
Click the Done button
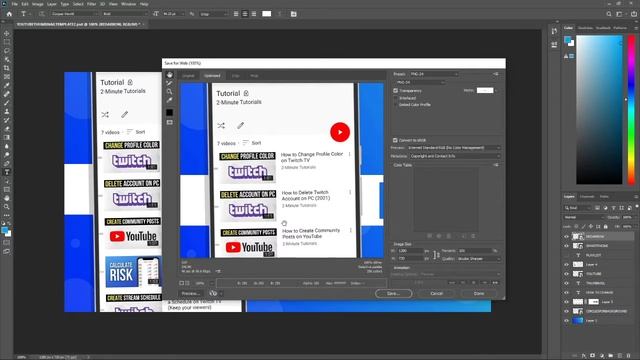[479, 293]
